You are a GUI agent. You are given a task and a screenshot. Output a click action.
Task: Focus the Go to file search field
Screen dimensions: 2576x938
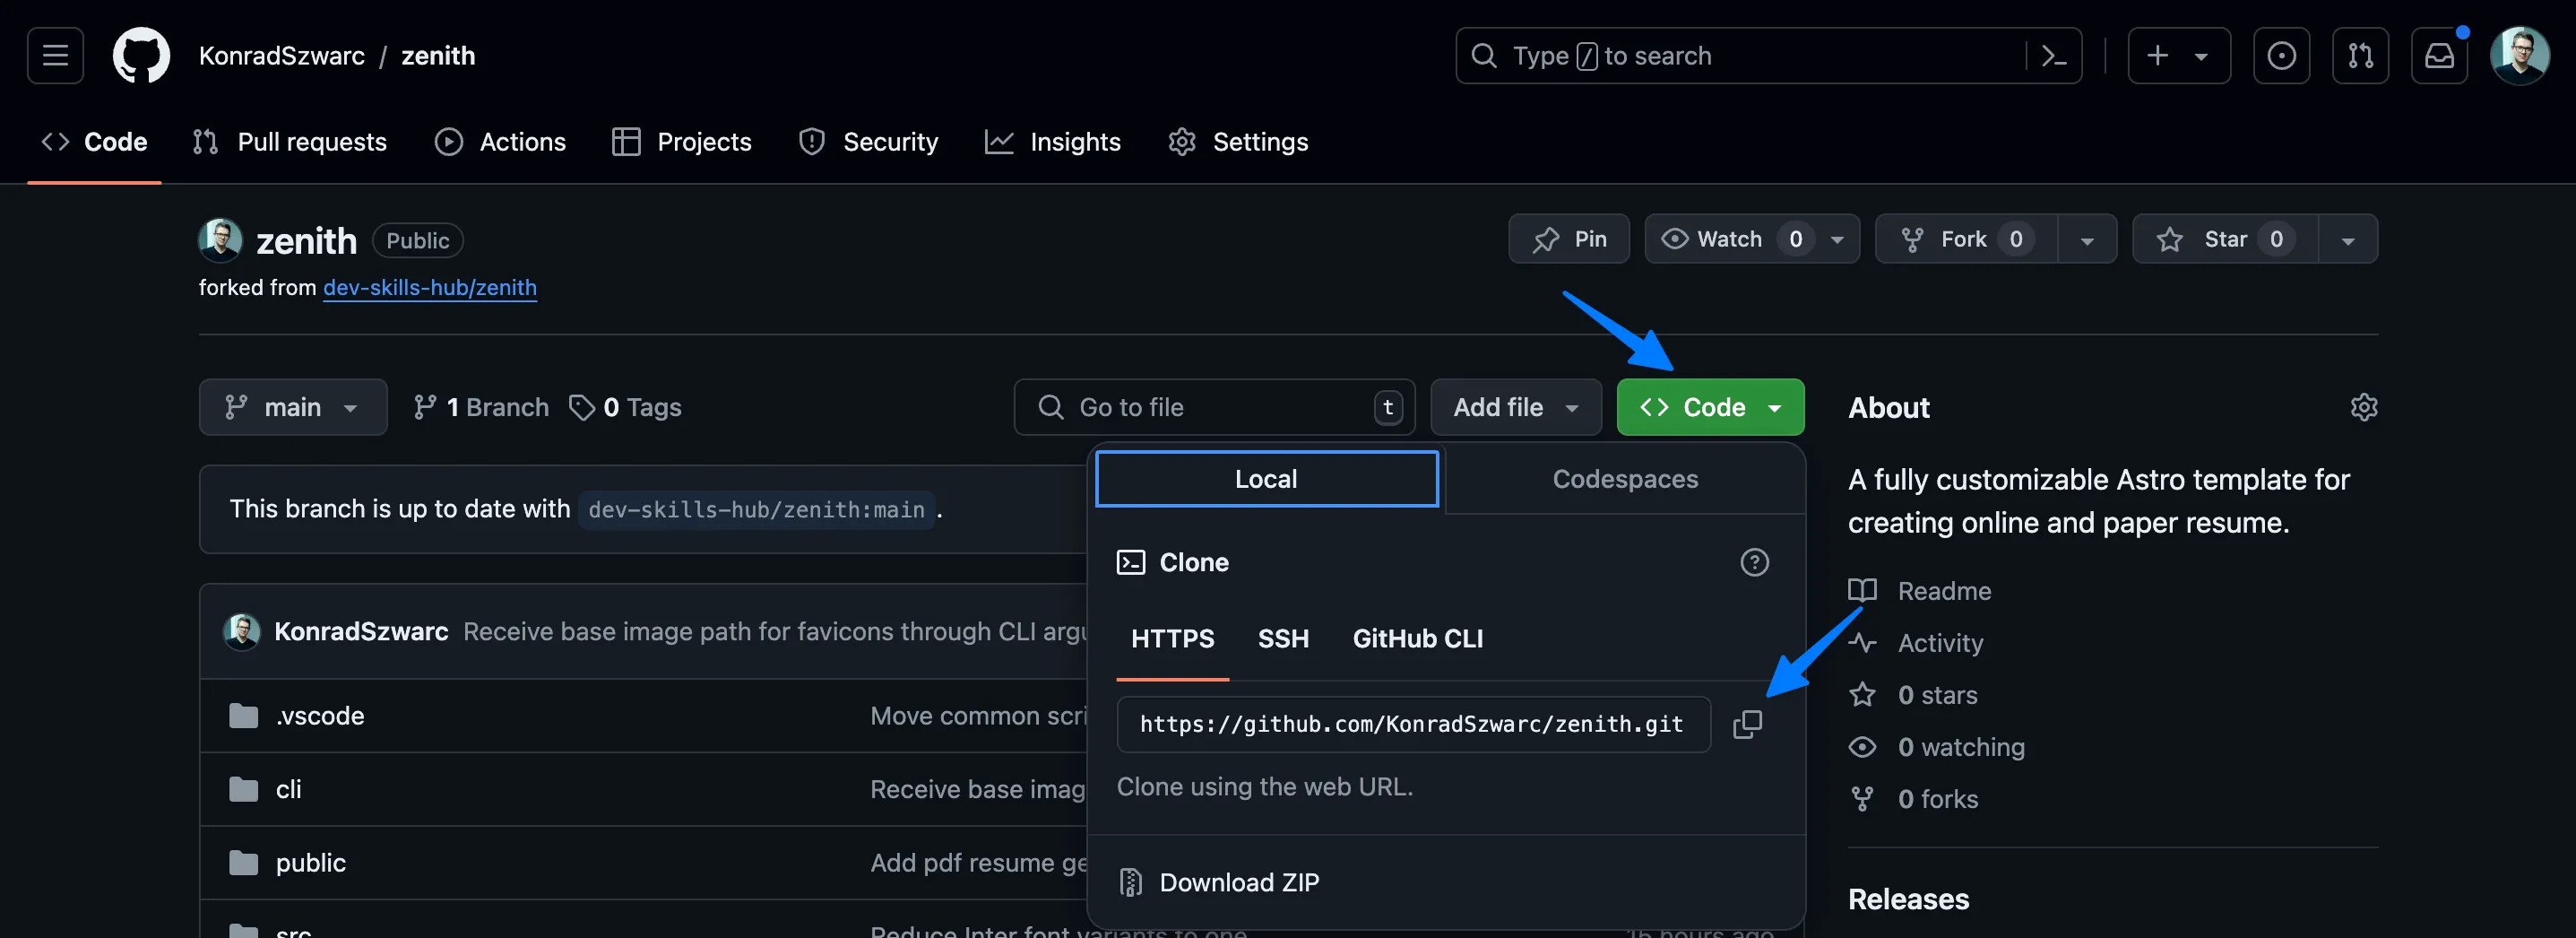pos(1214,407)
